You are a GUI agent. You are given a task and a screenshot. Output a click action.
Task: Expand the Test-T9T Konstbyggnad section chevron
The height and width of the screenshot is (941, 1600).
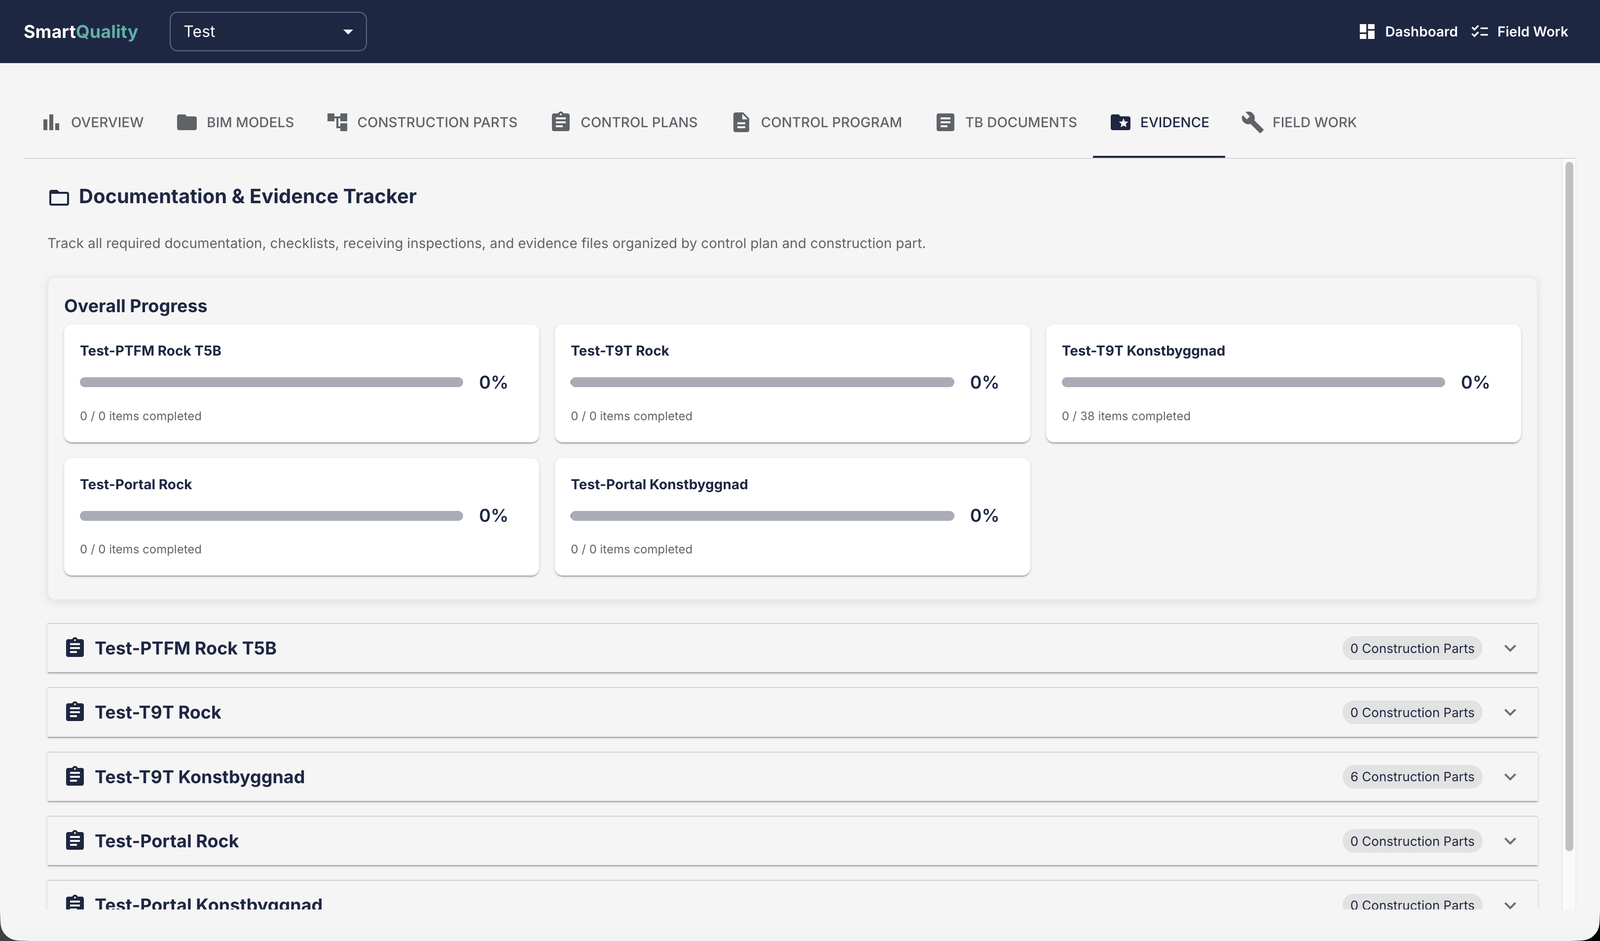[1510, 777]
